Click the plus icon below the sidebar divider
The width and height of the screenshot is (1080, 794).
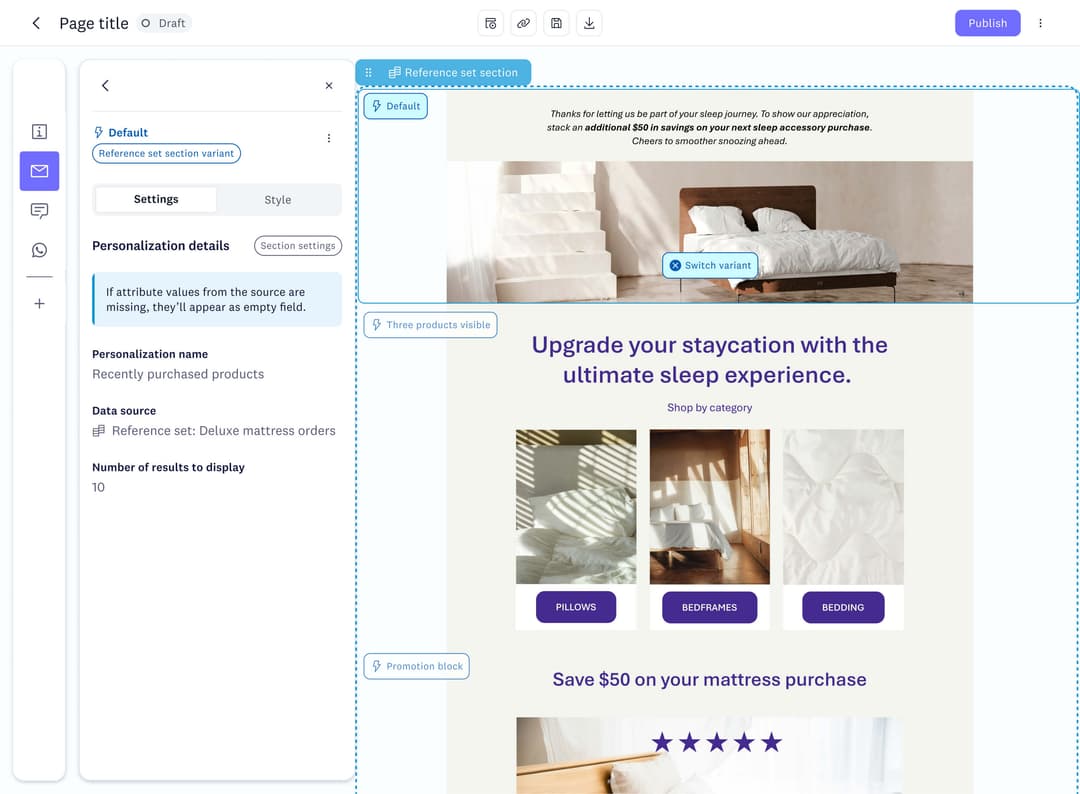pos(39,302)
